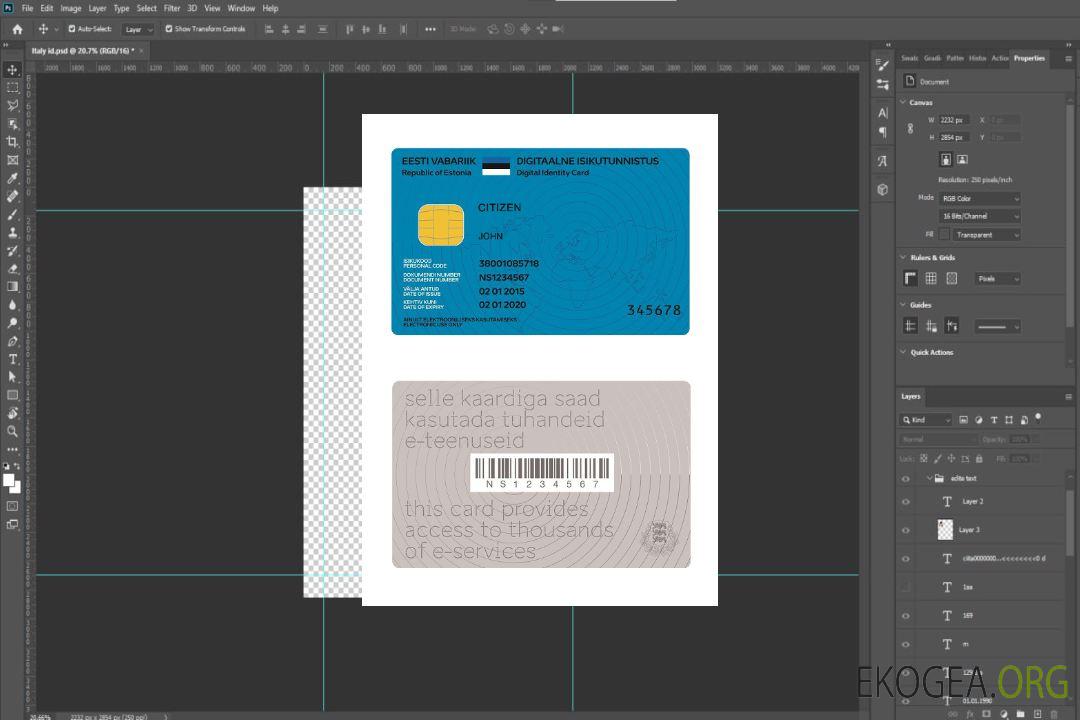Click the Quick Actions section header
The image size is (1080, 720).
tap(931, 352)
